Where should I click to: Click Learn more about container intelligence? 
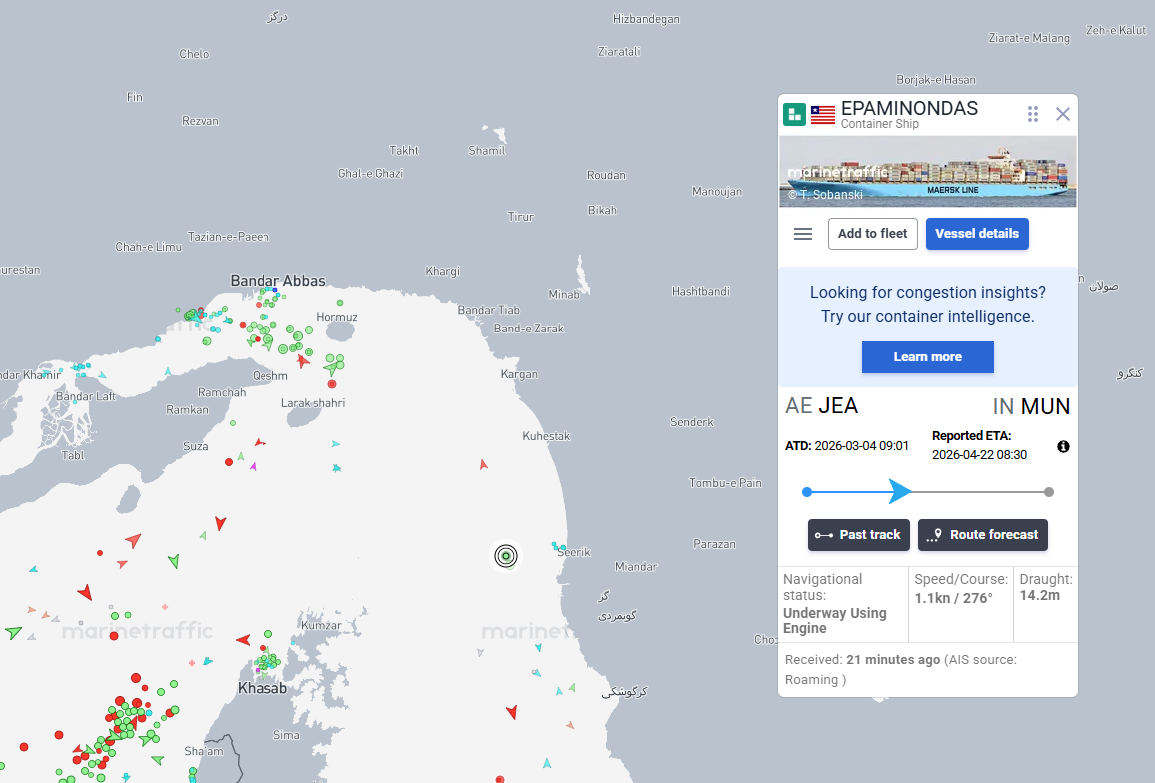927,357
